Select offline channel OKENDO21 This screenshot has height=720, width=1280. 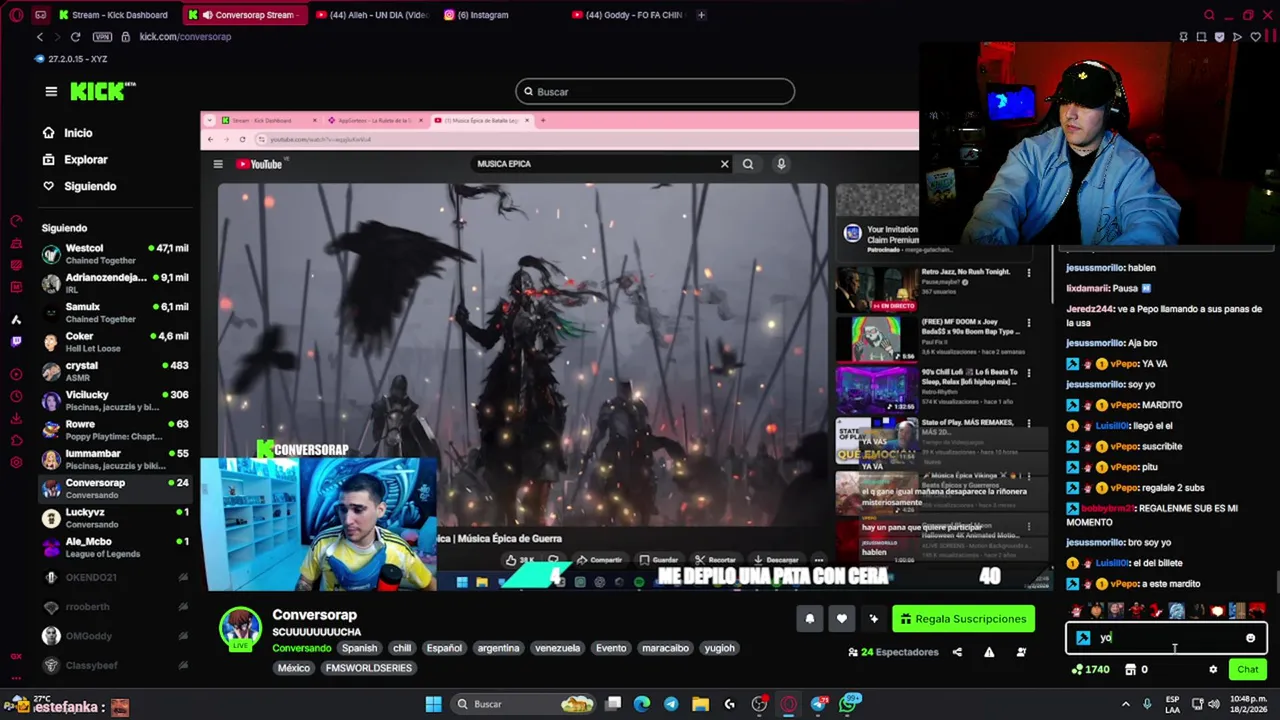click(115, 577)
